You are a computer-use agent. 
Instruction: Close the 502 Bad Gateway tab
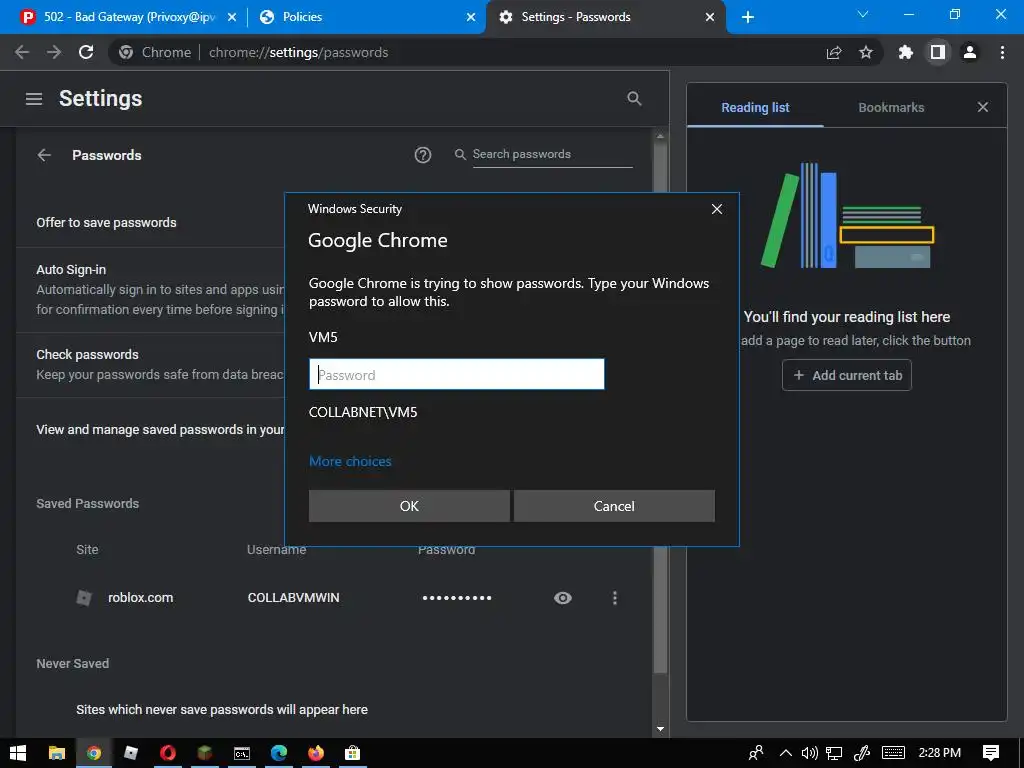click(x=232, y=17)
